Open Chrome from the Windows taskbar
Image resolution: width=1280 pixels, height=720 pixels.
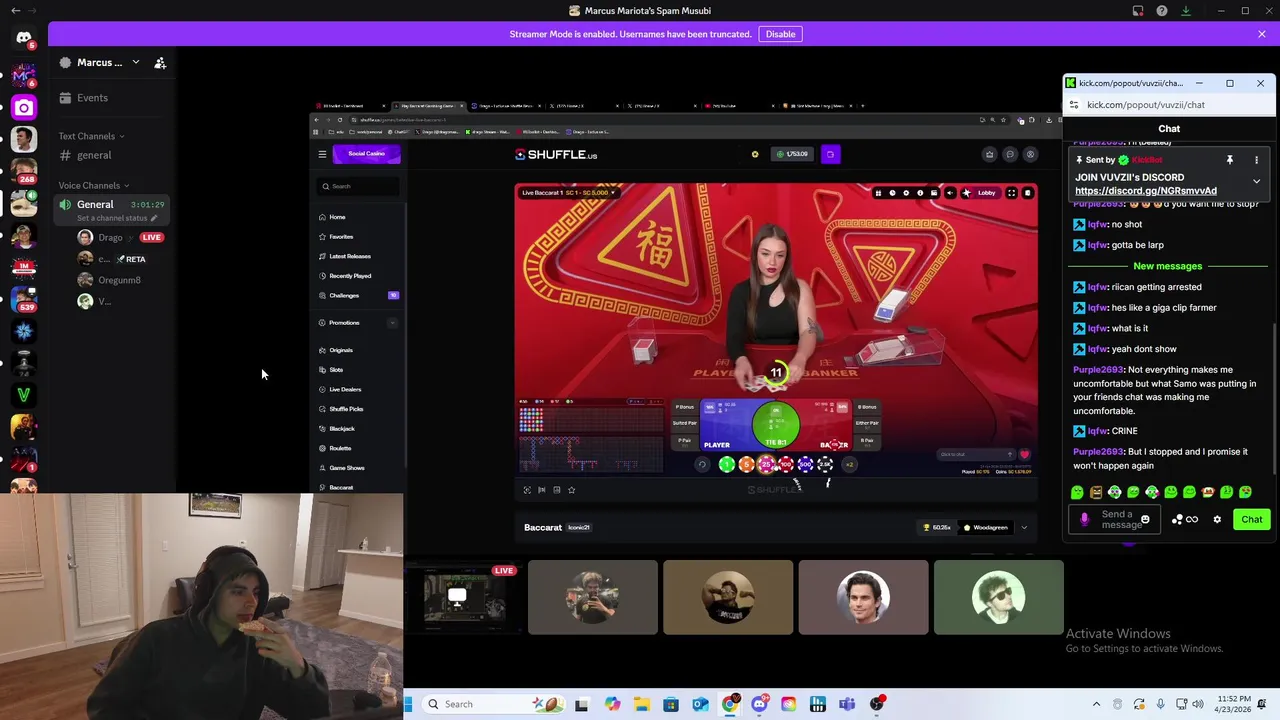click(x=730, y=704)
